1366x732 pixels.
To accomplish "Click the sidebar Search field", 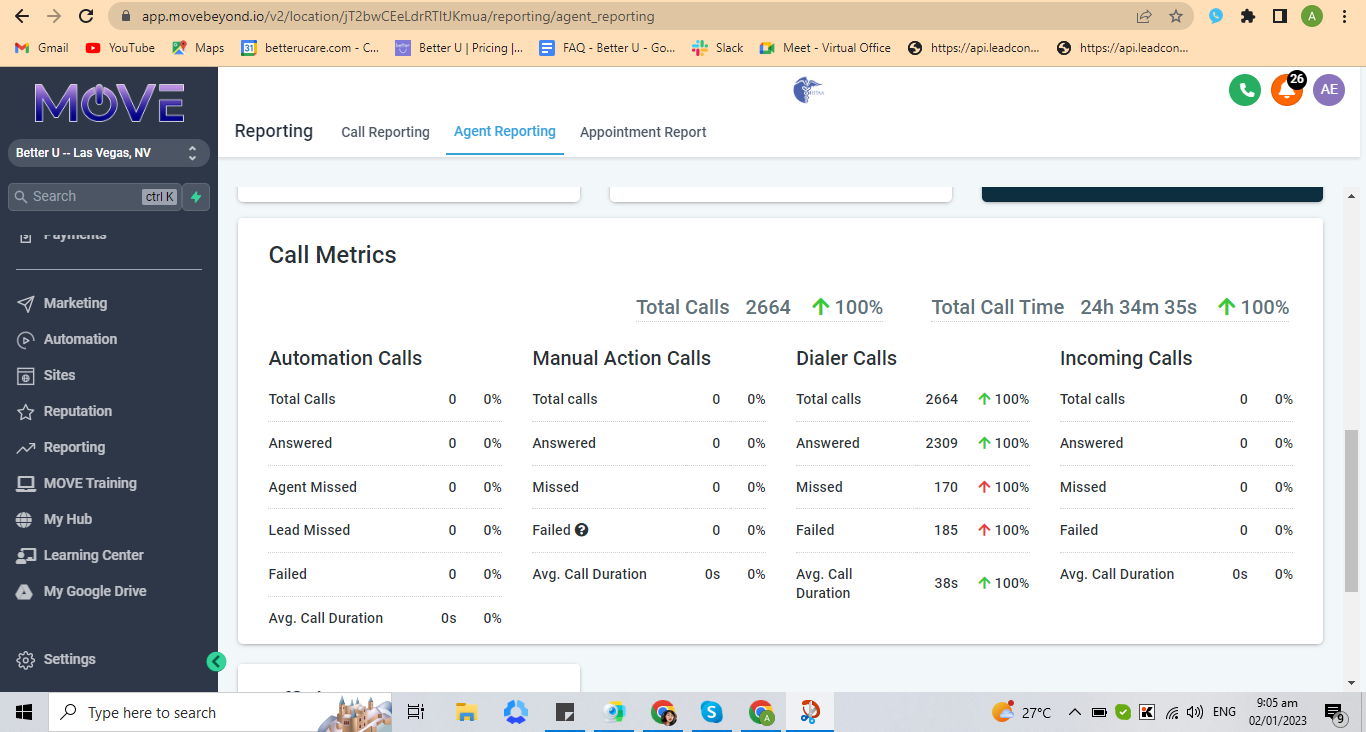I will point(95,197).
